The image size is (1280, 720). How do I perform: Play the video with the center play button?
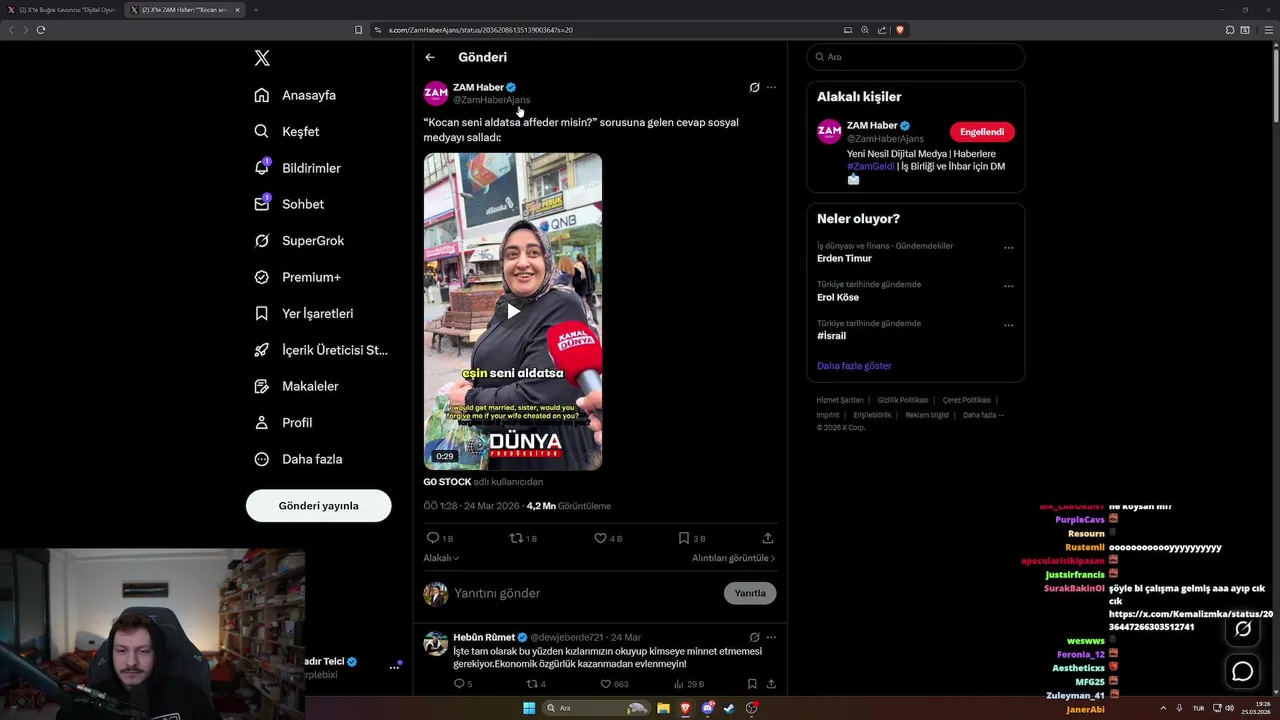coord(513,311)
